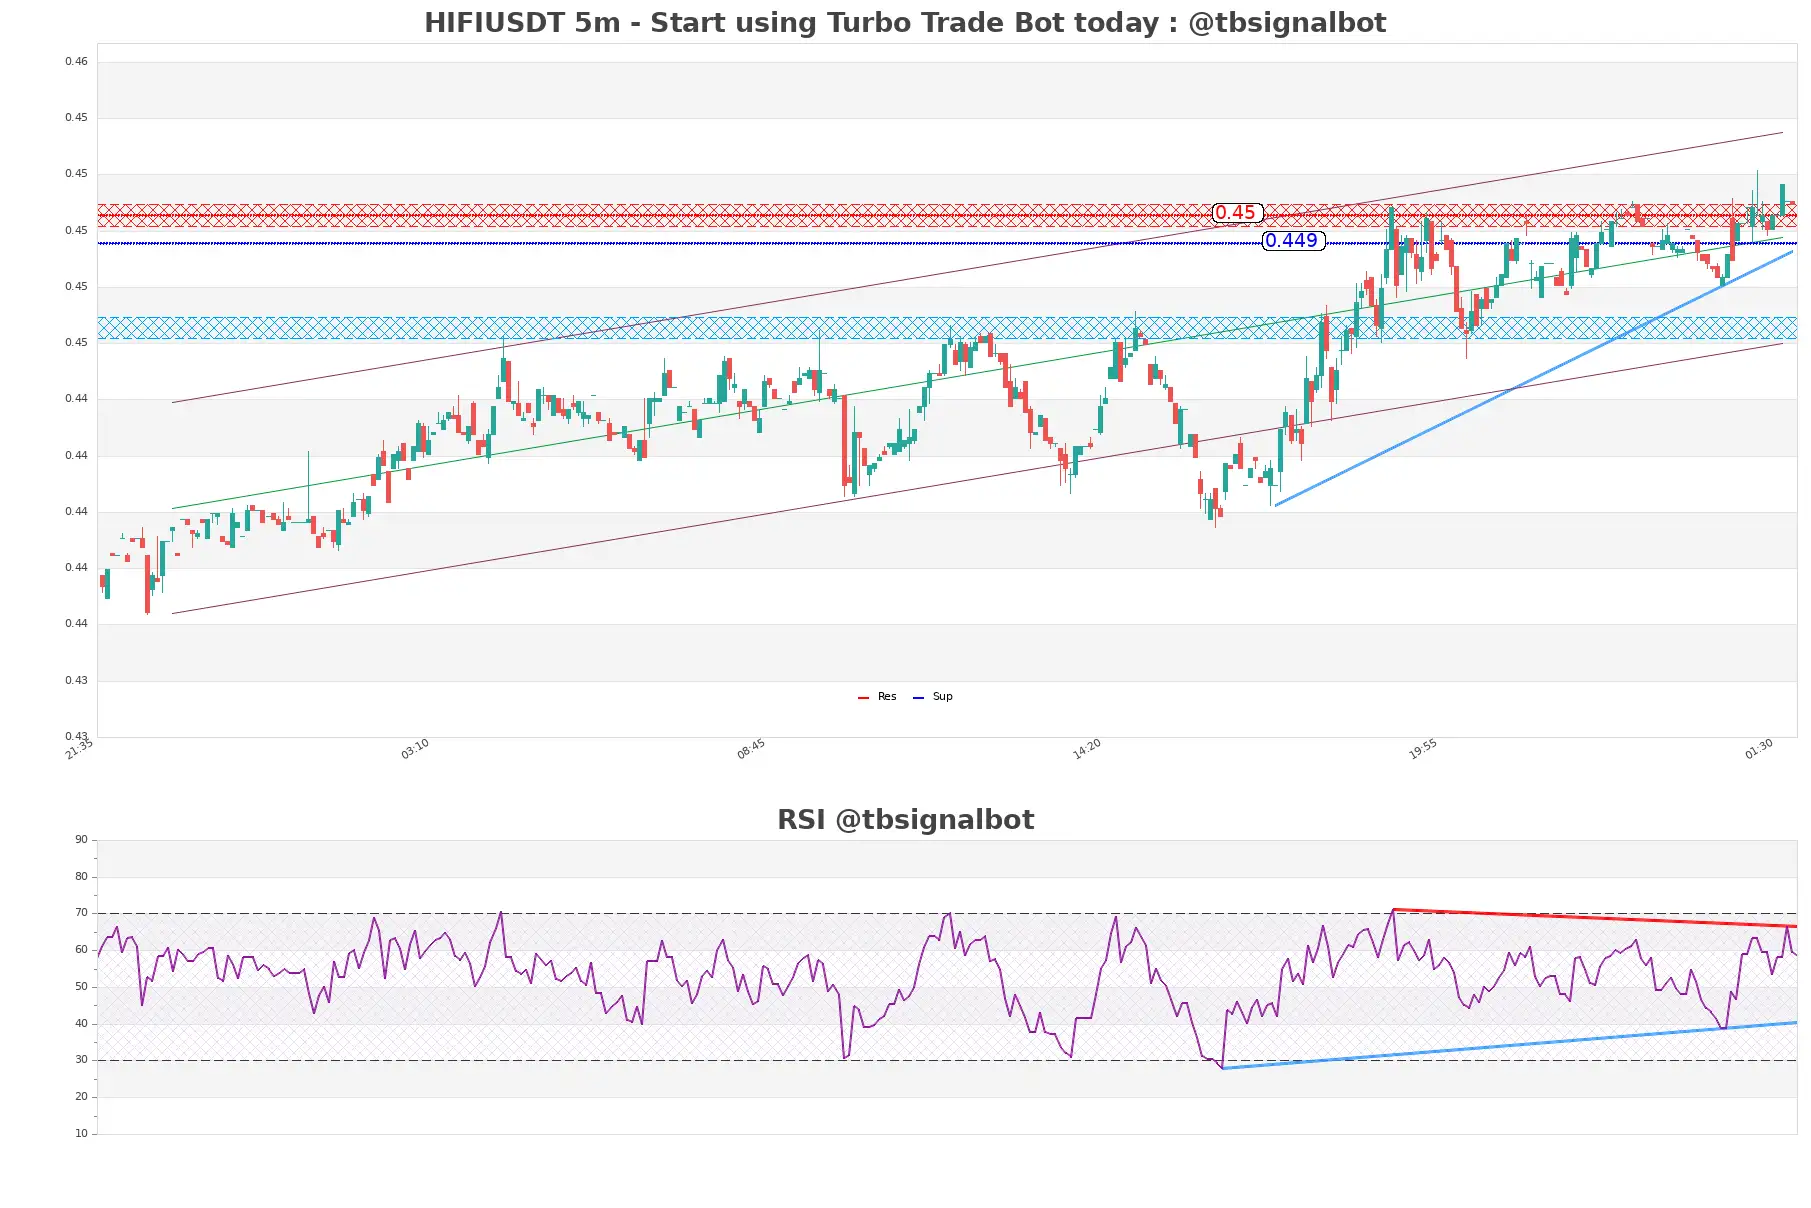
Task: Click the 21:35 time axis label
Action: tap(79, 749)
